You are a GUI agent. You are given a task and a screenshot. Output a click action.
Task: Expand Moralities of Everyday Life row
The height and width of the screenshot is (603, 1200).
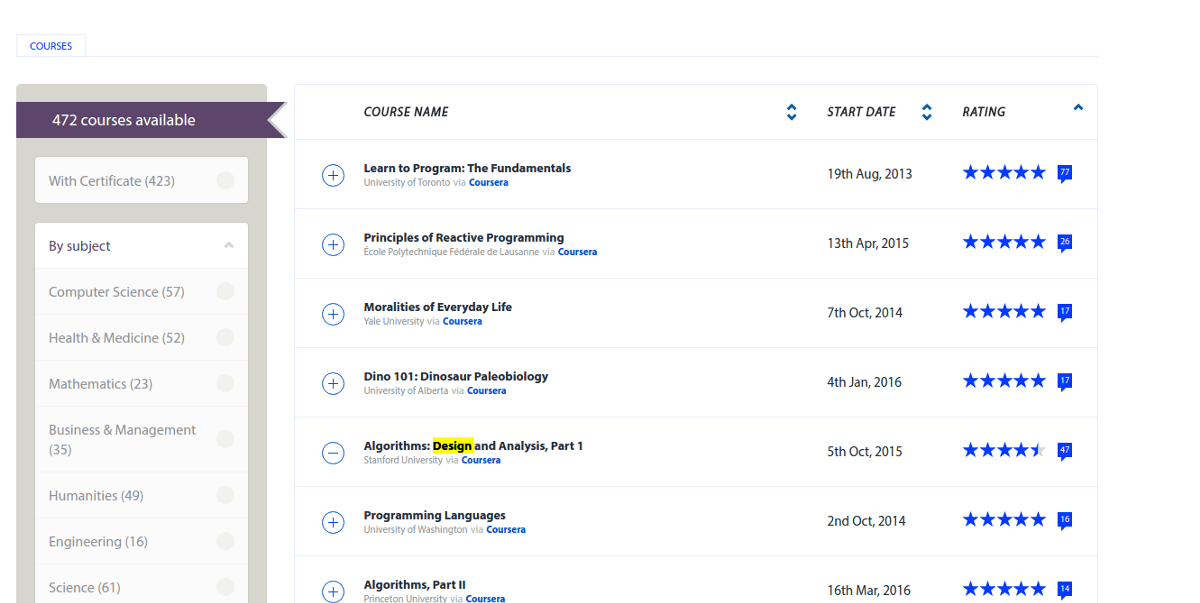click(x=333, y=314)
